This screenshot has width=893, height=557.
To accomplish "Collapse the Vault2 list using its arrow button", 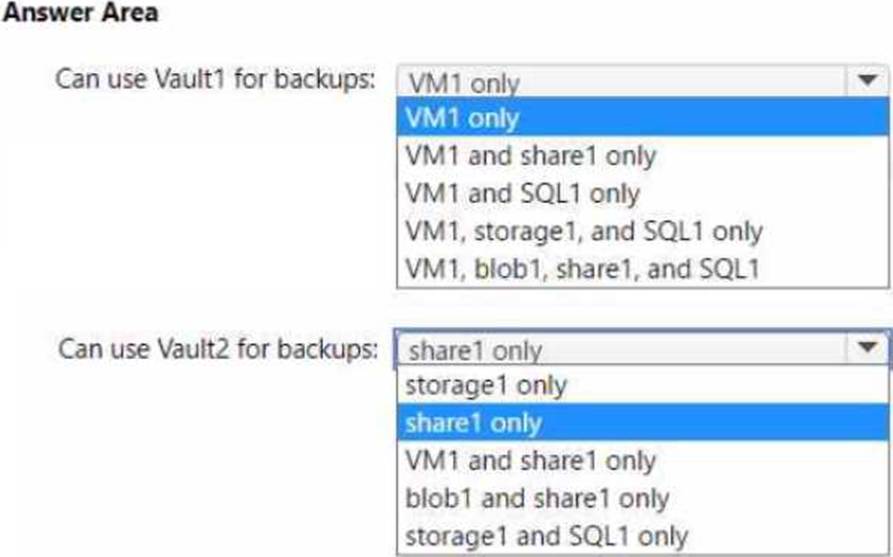I will tap(866, 348).
